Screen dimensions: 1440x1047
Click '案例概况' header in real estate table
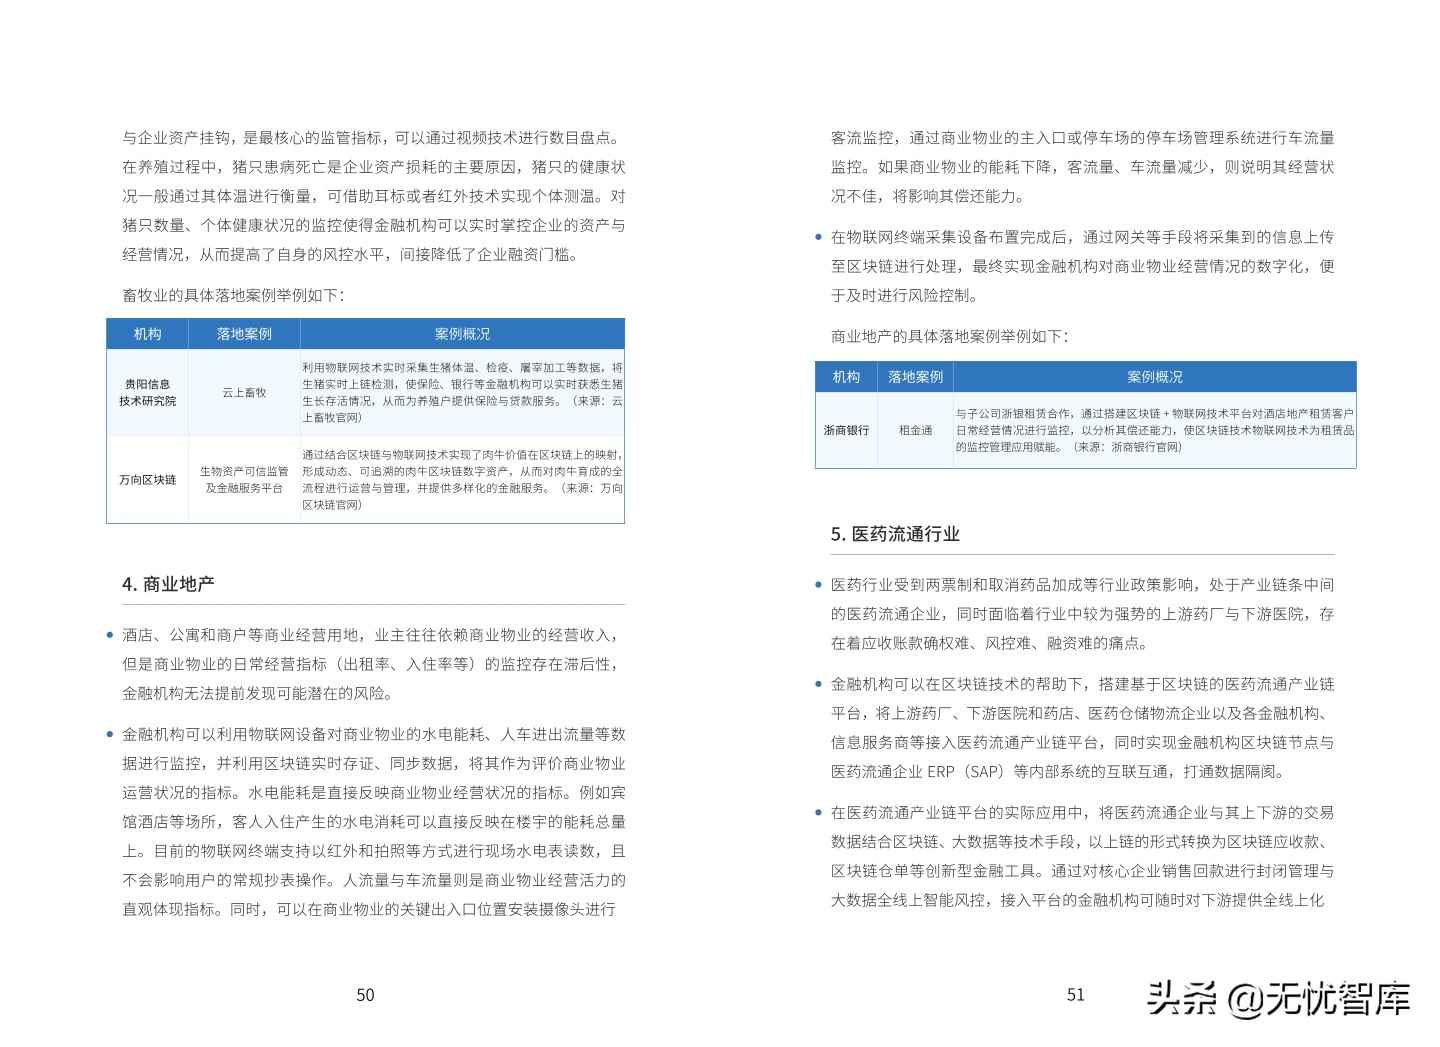tap(1155, 377)
